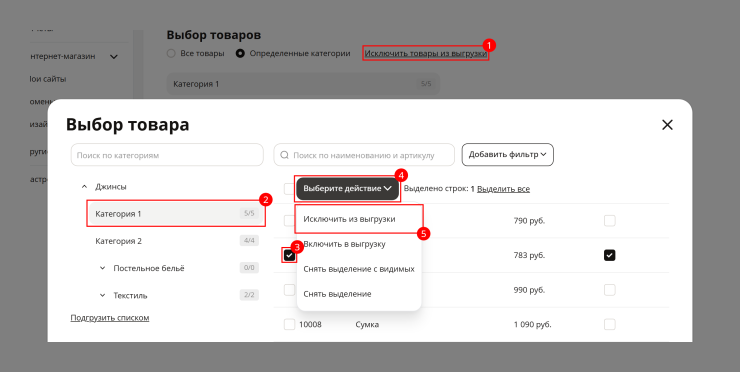Click the Выделить все link
The image size is (740, 372).
tap(503, 189)
